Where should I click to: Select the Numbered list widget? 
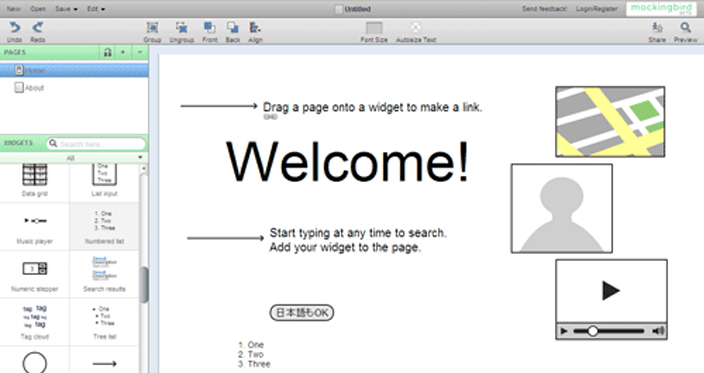(x=104, y=226)
